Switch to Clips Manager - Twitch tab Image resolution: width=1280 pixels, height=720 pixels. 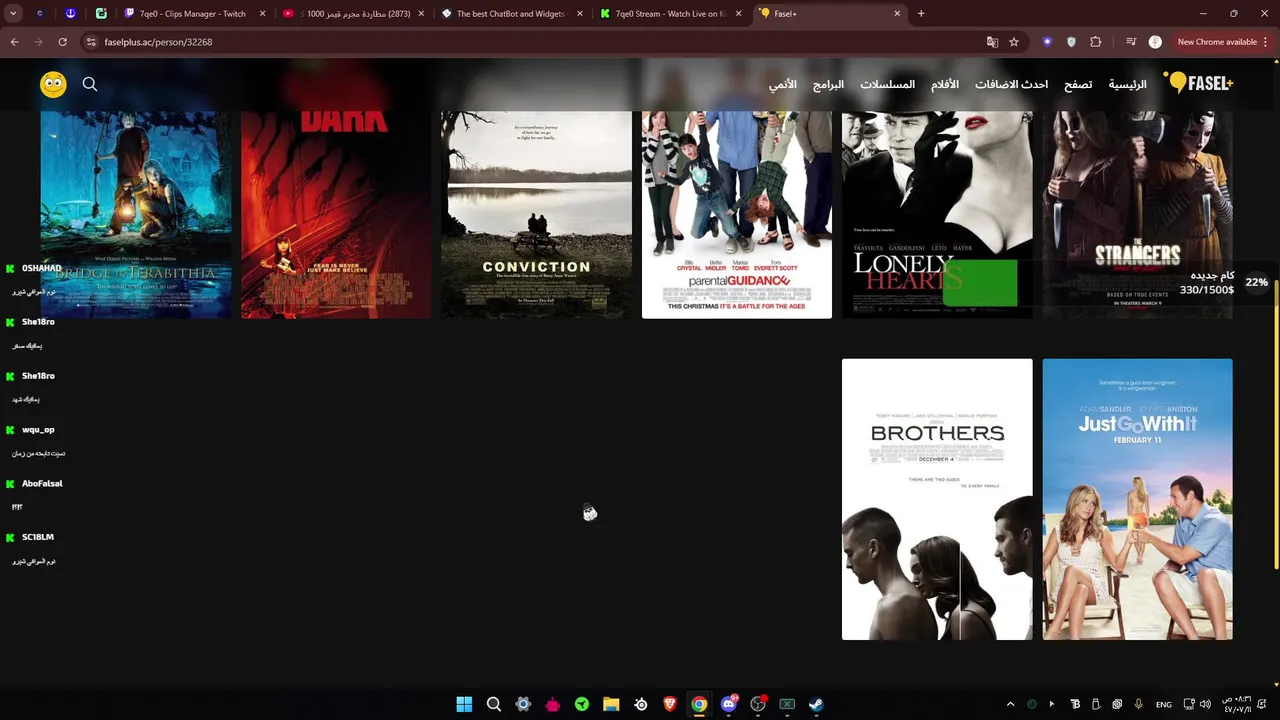(195, 14)
